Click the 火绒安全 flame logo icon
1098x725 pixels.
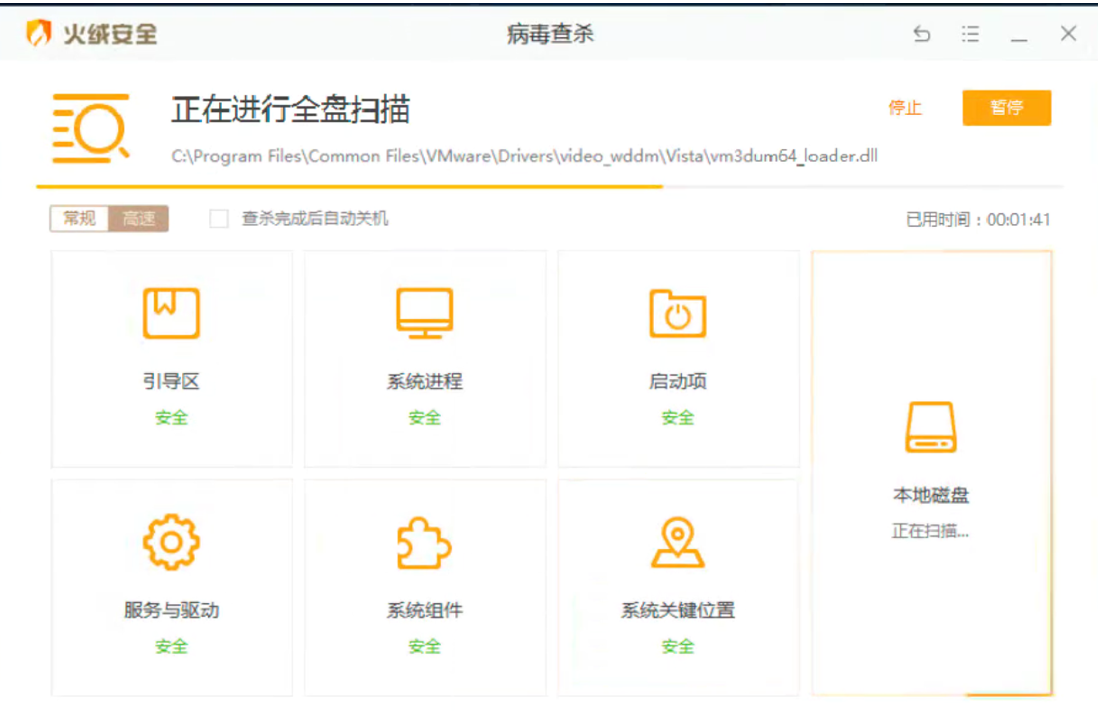click(x=38, y=32)
